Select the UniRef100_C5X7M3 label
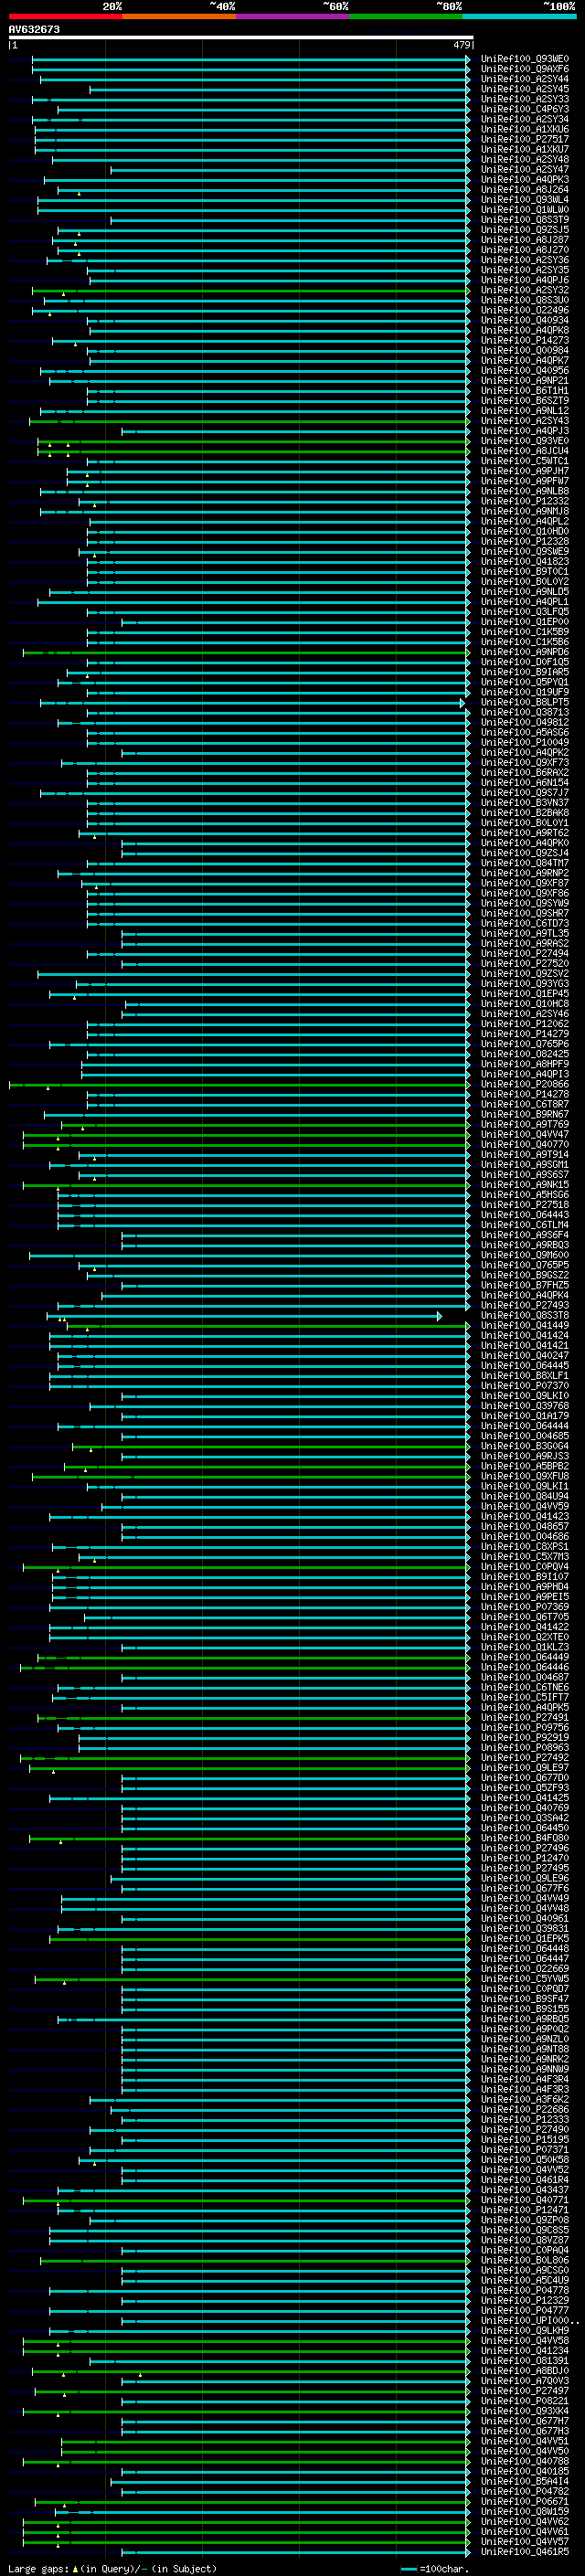This screenshot has height=2576, width=585. click(x=525, y=1557)
